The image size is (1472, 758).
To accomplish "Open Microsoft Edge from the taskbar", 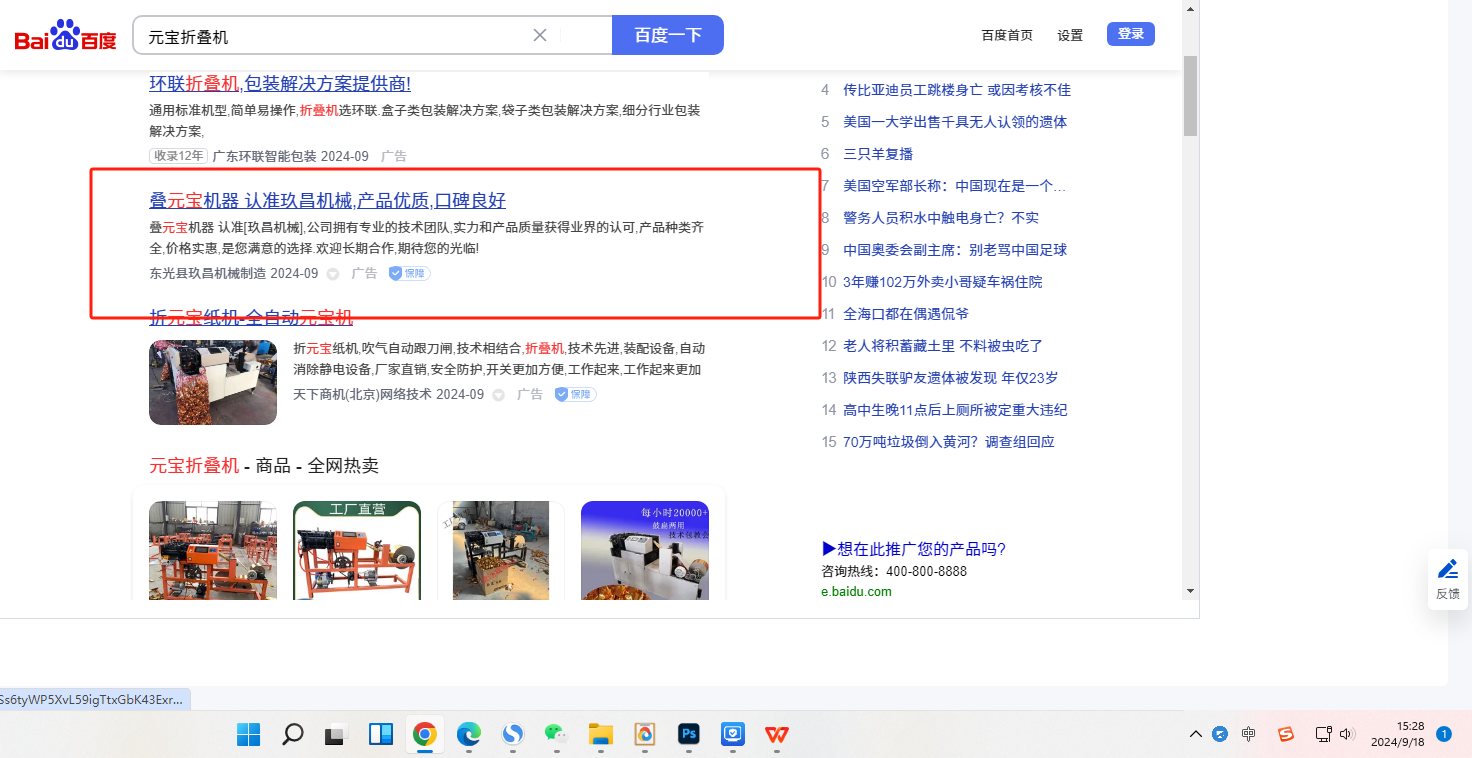I will click(468, 735).
